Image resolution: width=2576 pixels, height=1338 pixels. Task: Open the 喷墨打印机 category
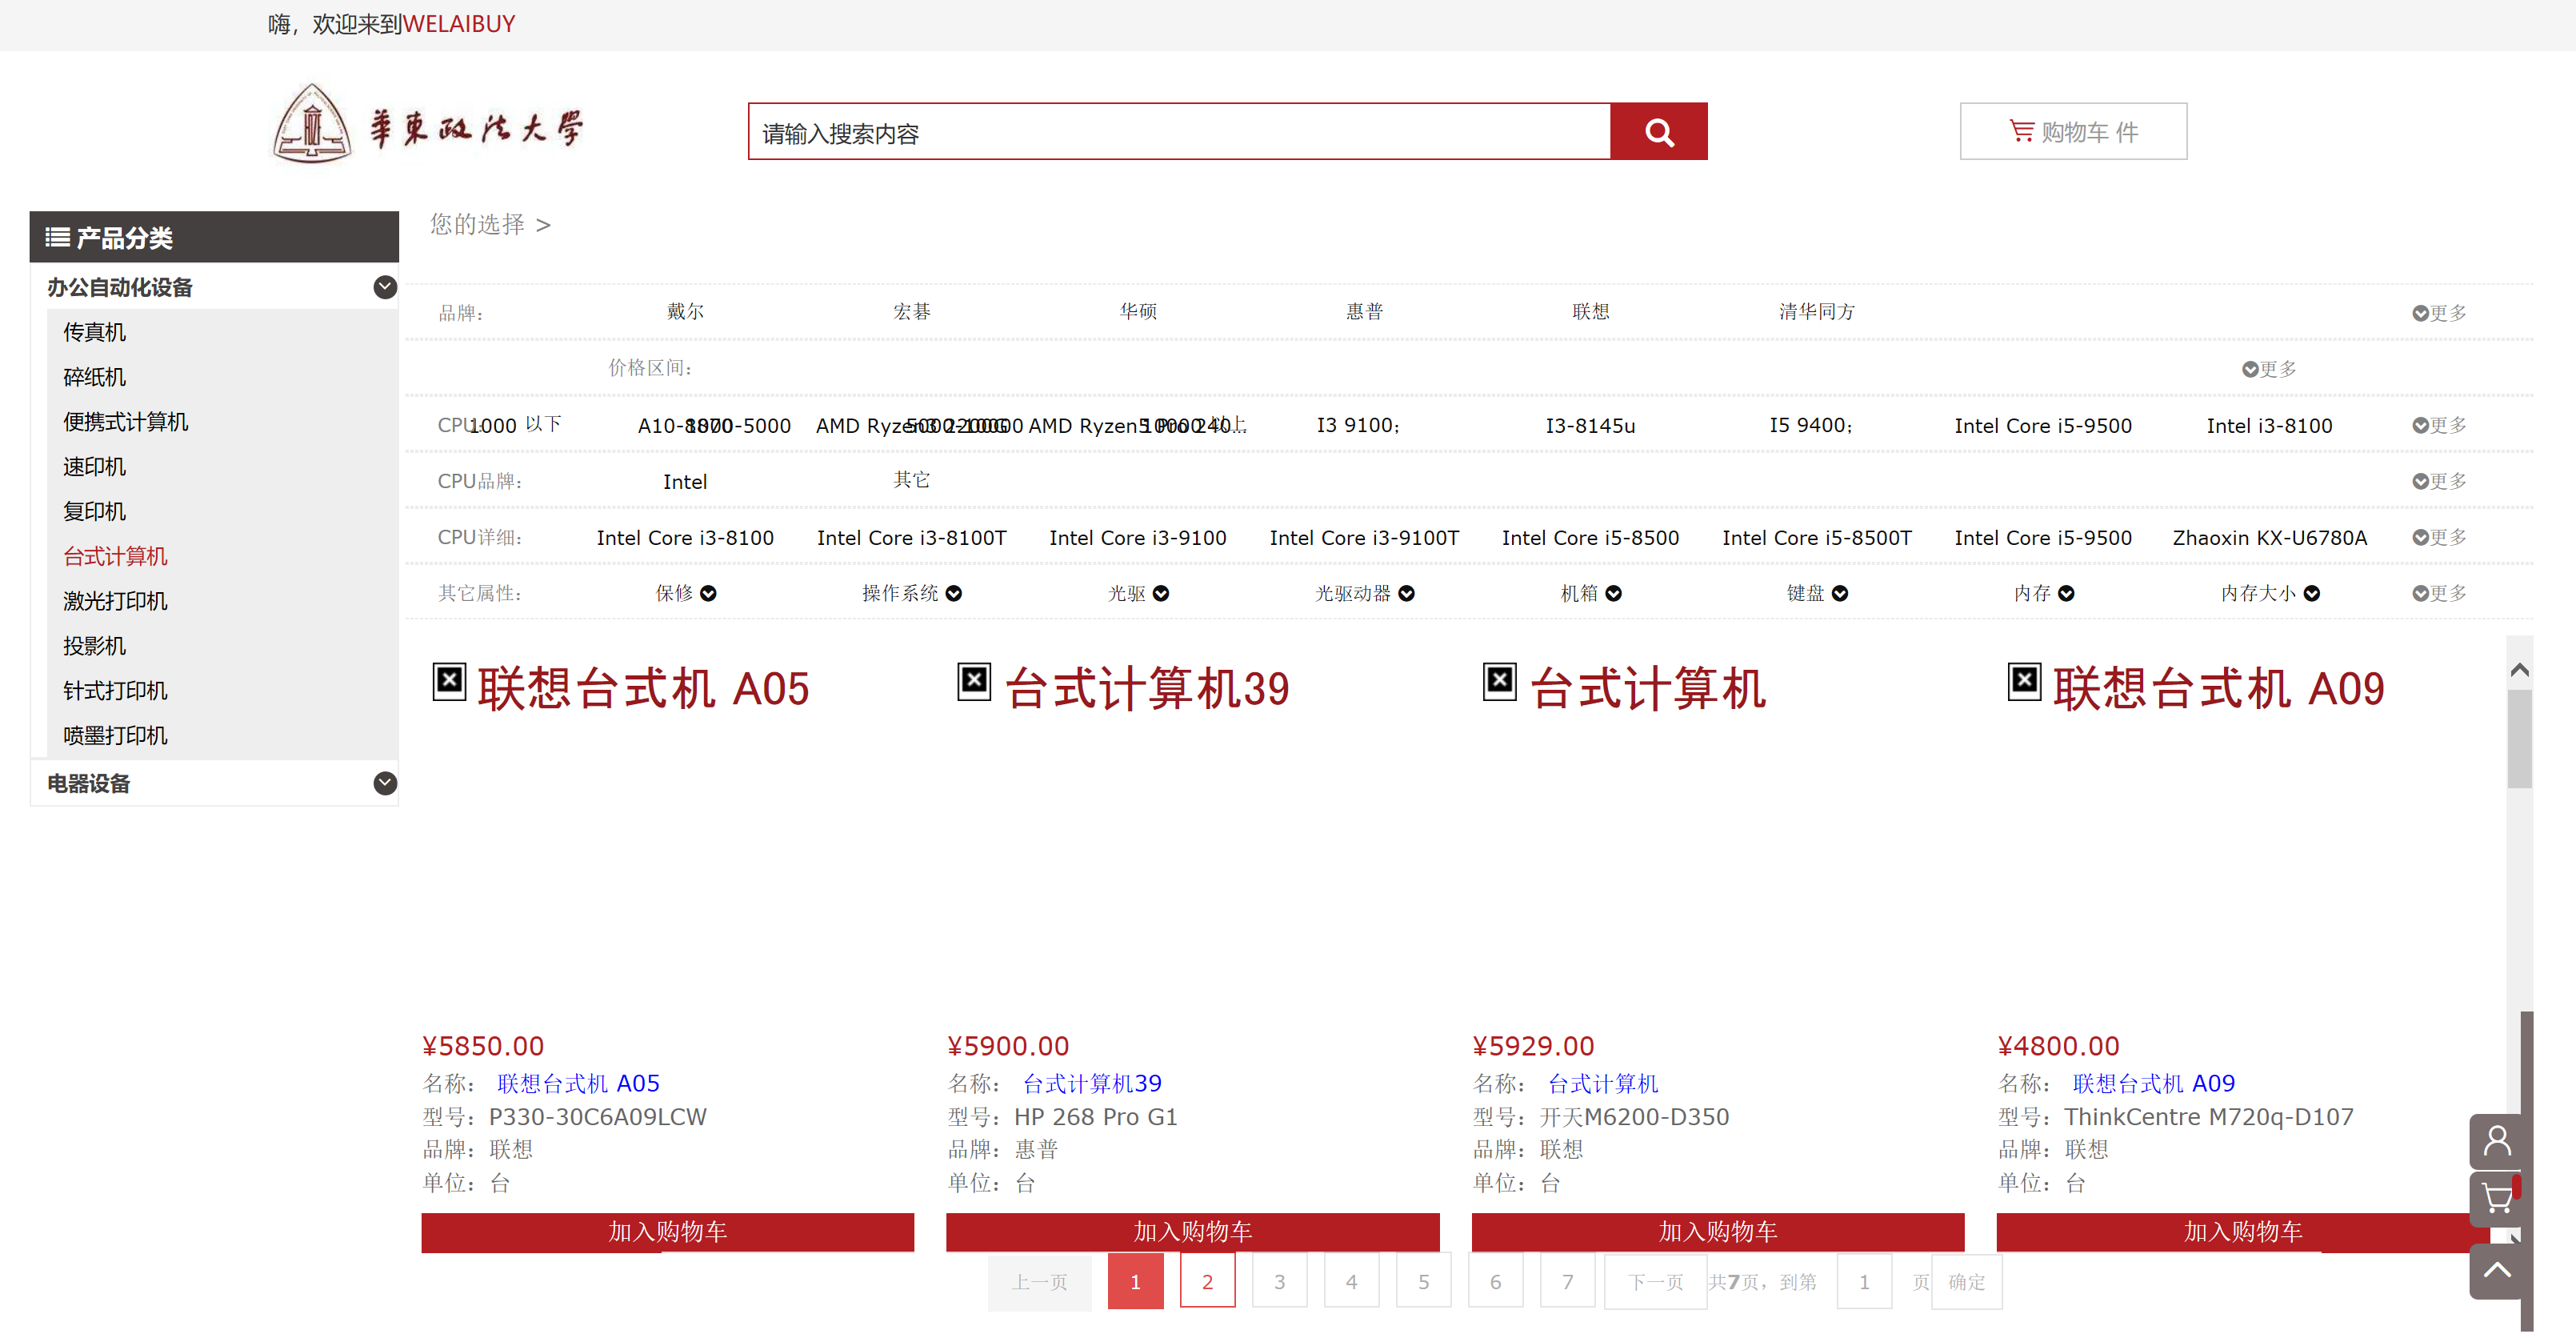pos(115,735)
